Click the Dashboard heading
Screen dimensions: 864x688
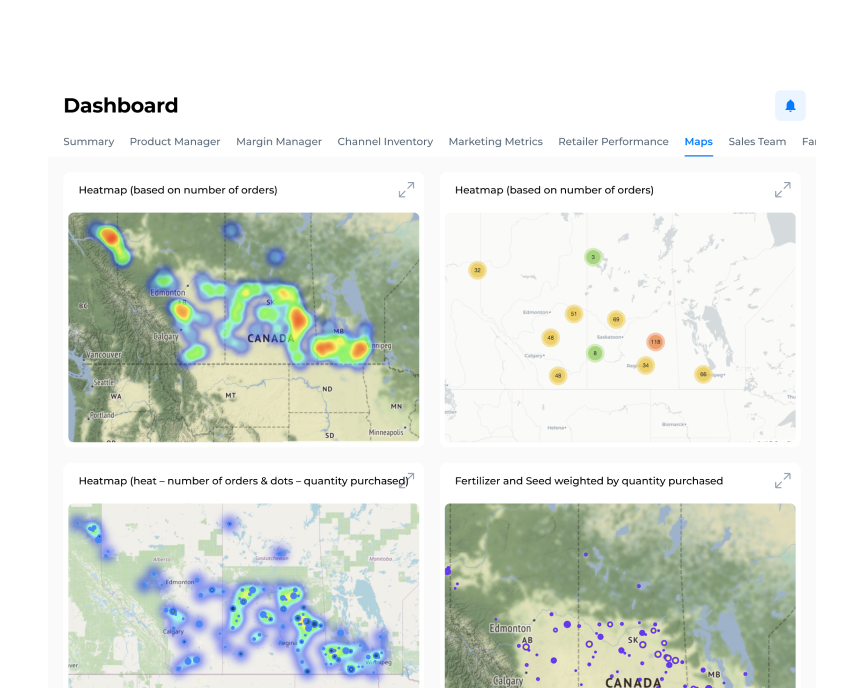pyautogui.click(x=121, y=105)
